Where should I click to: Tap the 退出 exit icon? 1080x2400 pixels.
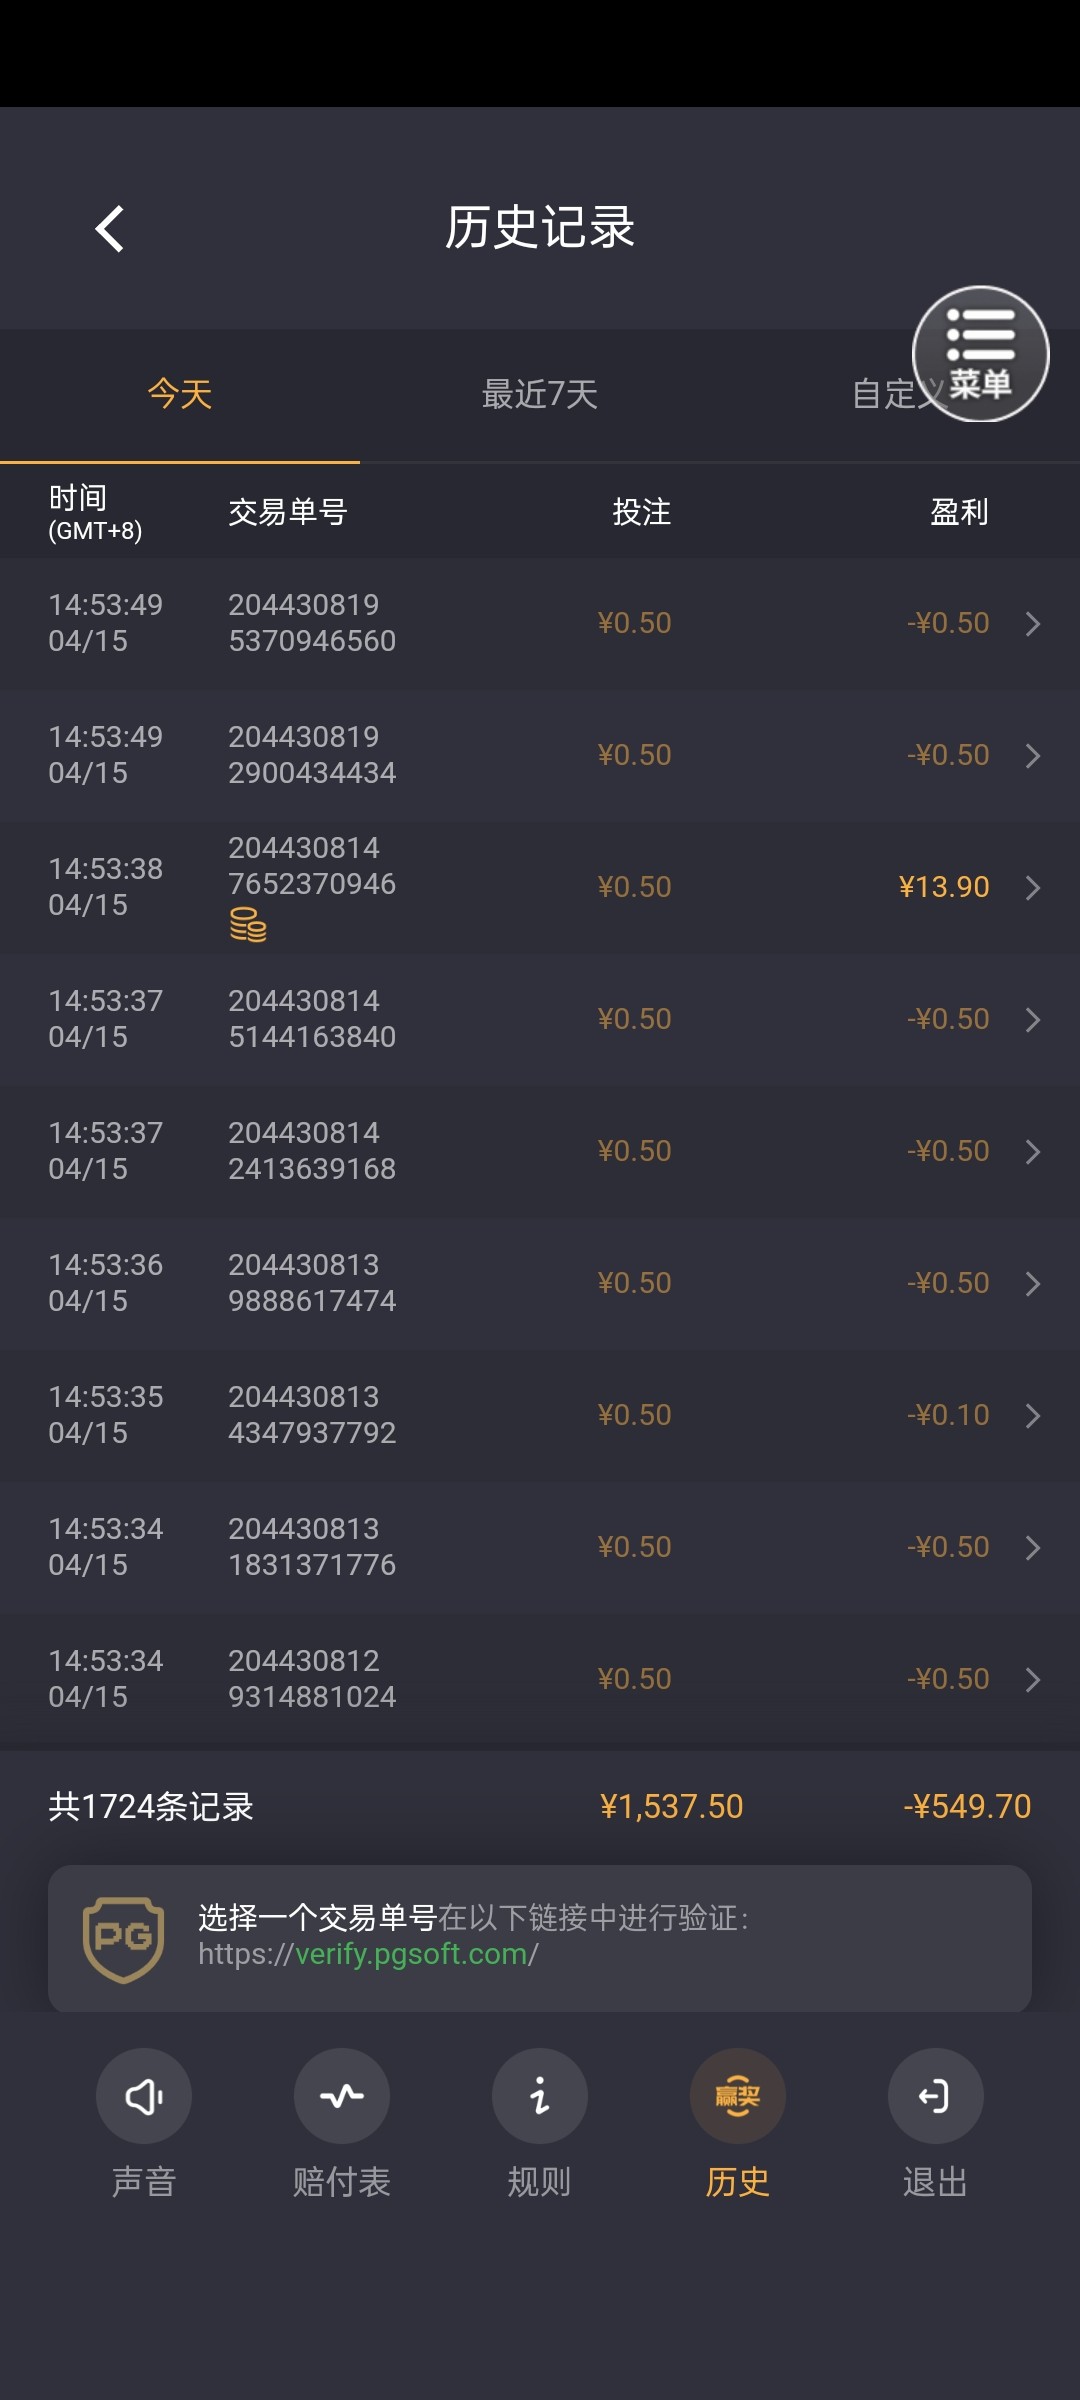click(x=935, y=2096)
